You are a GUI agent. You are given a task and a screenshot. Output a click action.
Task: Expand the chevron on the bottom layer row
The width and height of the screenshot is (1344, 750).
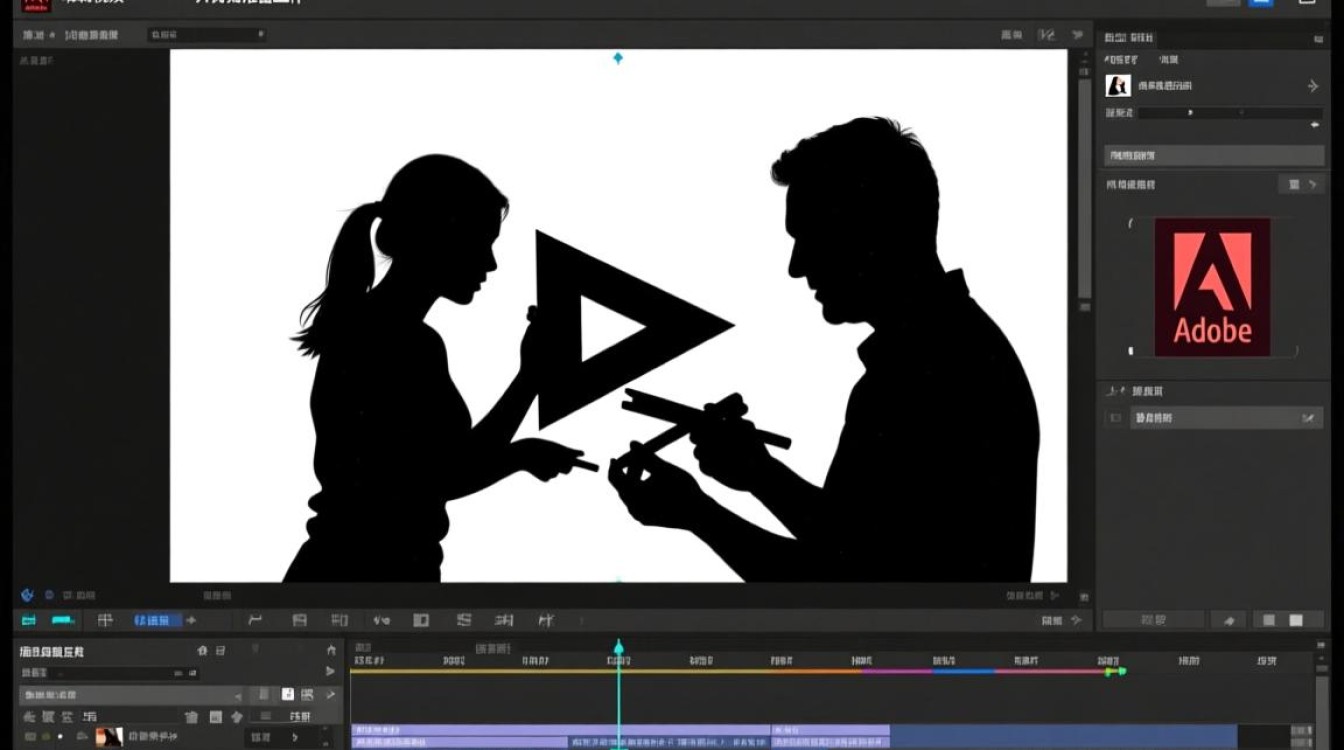coord(296,737)
